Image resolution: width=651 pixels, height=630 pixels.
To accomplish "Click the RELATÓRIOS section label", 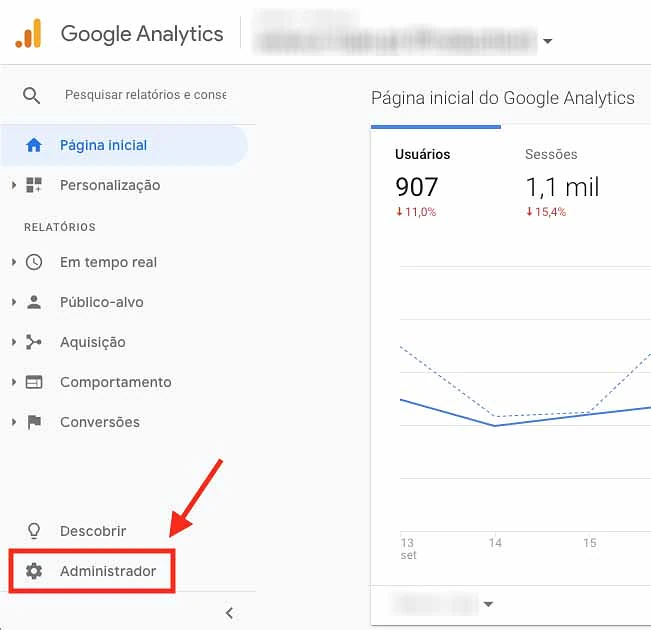I will (60, 227).
